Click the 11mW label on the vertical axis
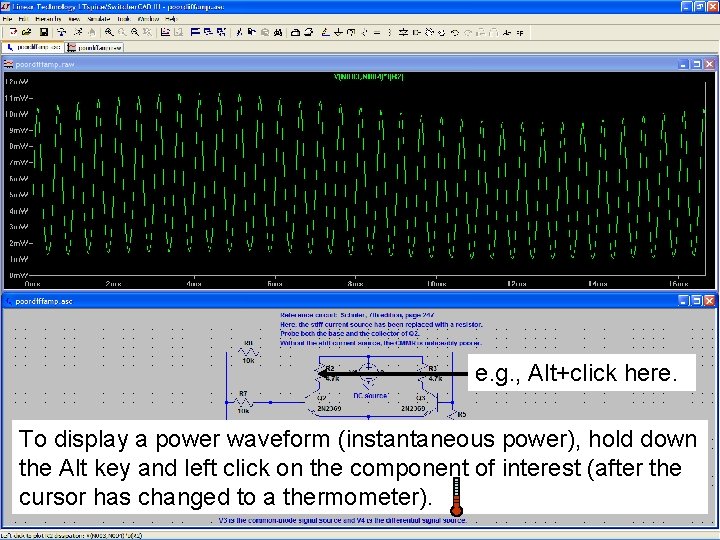This screenshot has width=720, height=540. [x=16, y=98]
